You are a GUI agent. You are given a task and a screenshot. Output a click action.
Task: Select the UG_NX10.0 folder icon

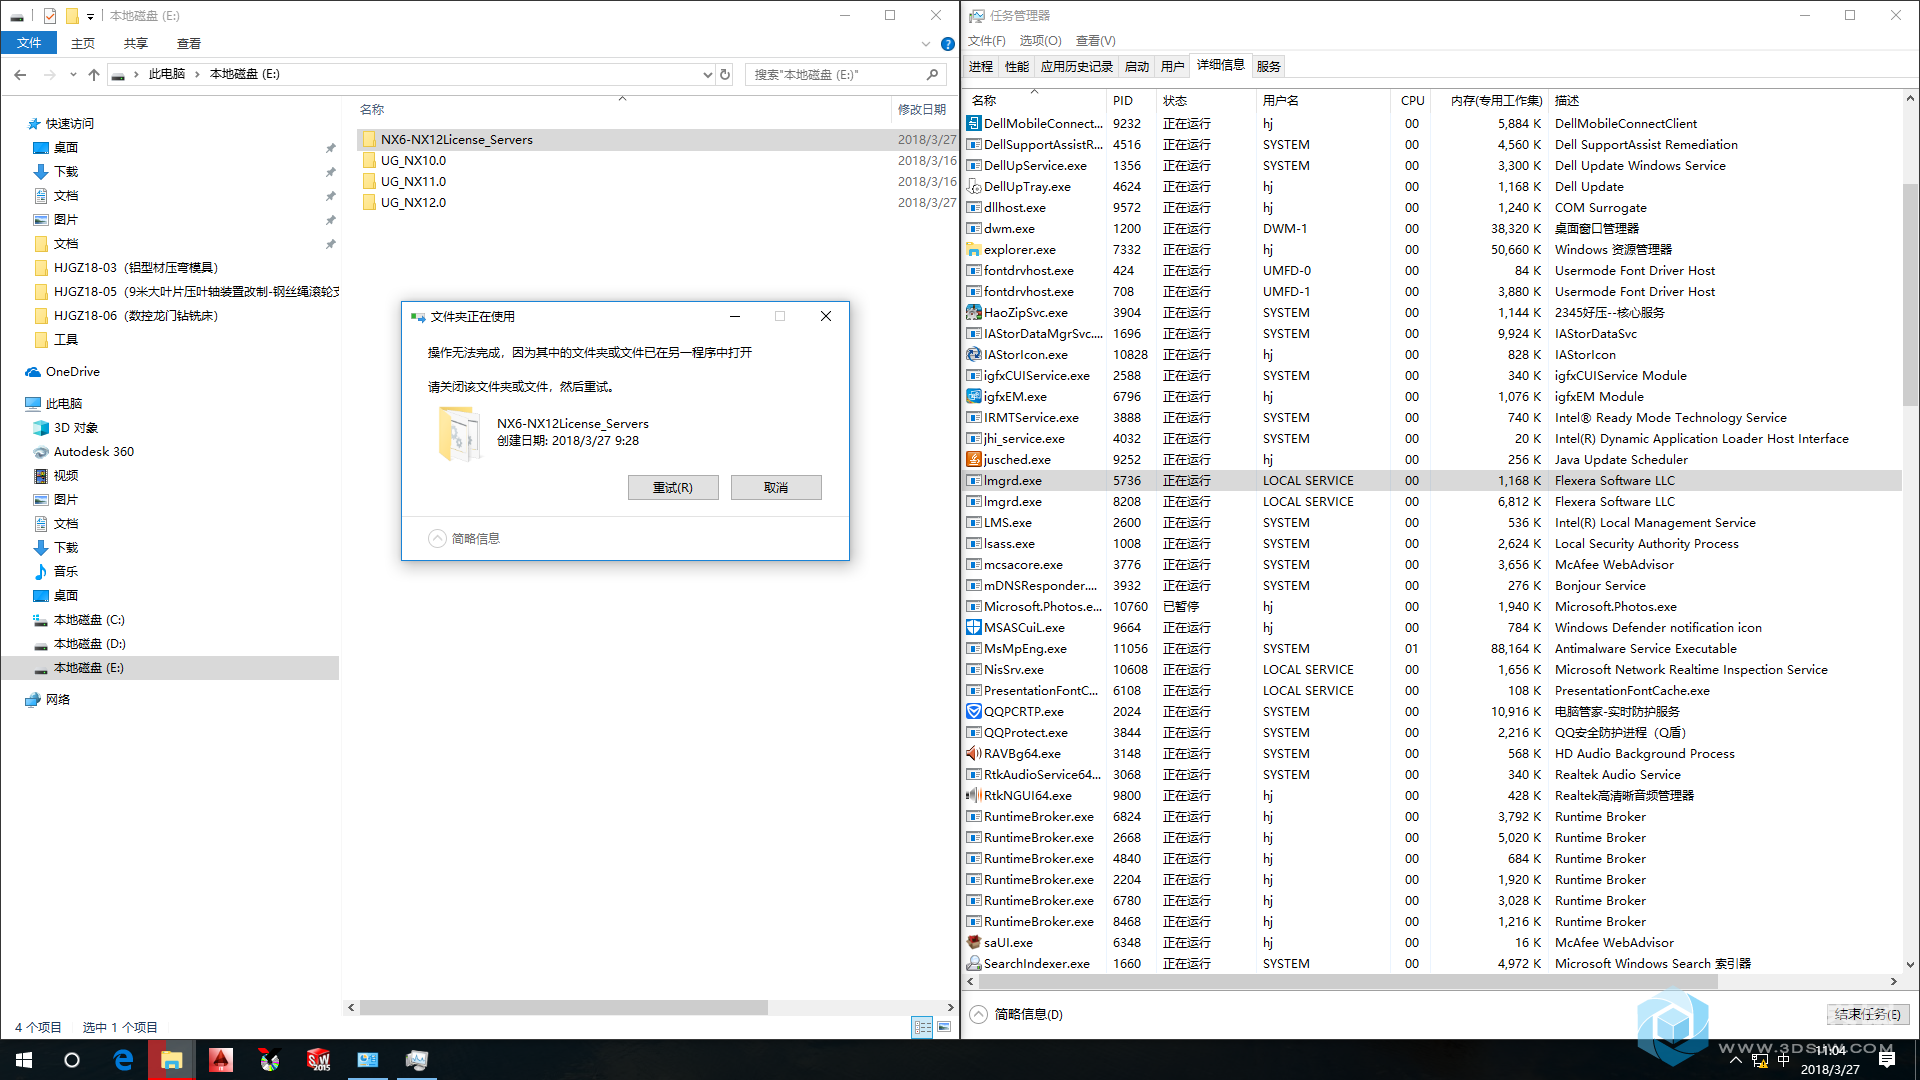coord(369,160)
